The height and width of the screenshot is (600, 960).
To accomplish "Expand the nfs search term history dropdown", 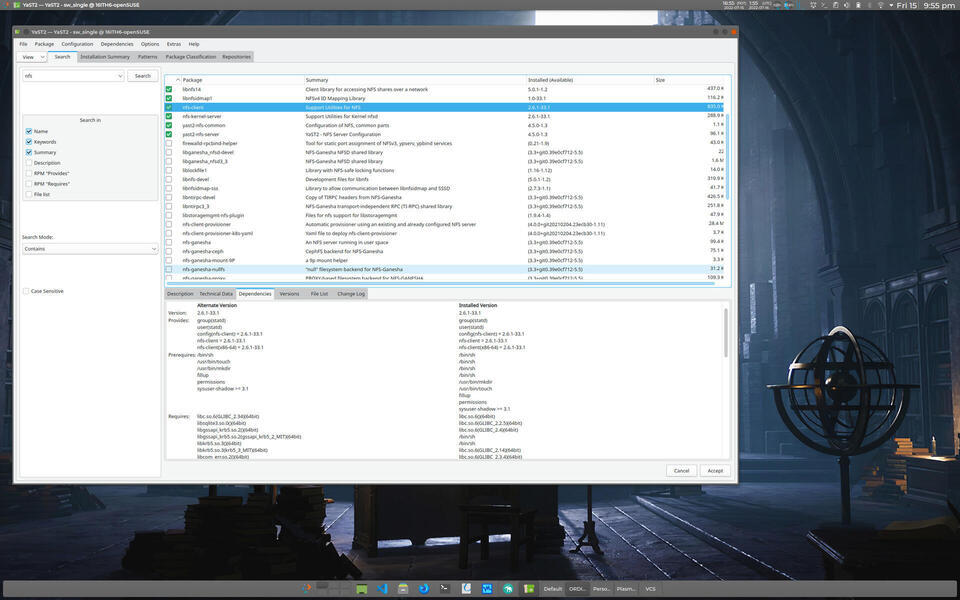I will coord(119,76).
